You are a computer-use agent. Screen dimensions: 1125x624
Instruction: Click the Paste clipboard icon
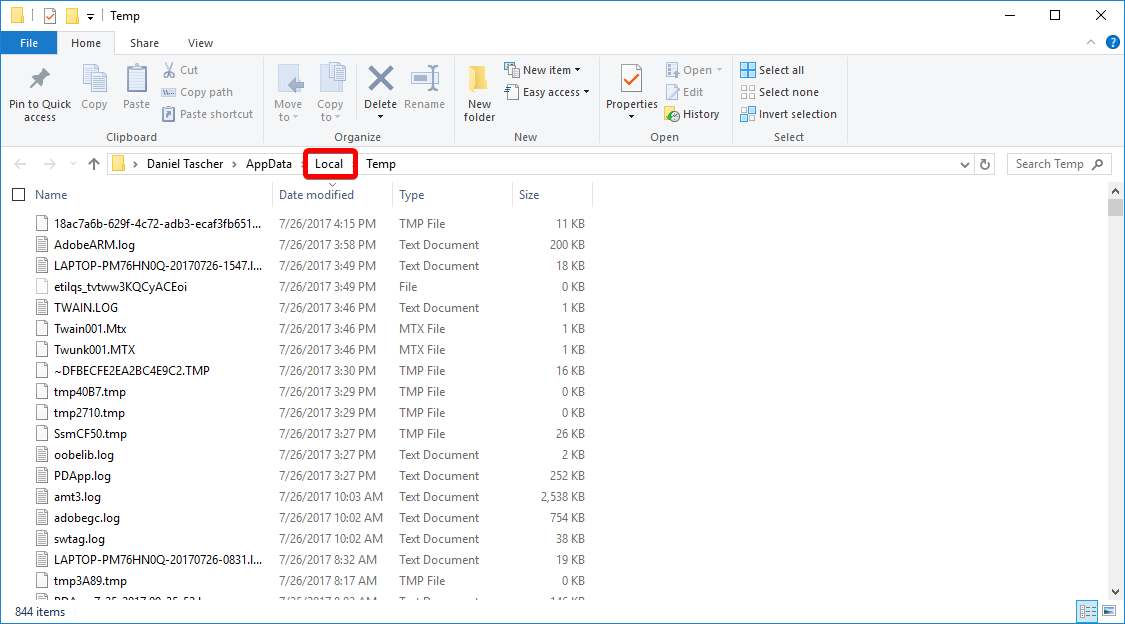click(x=136, y=78)
